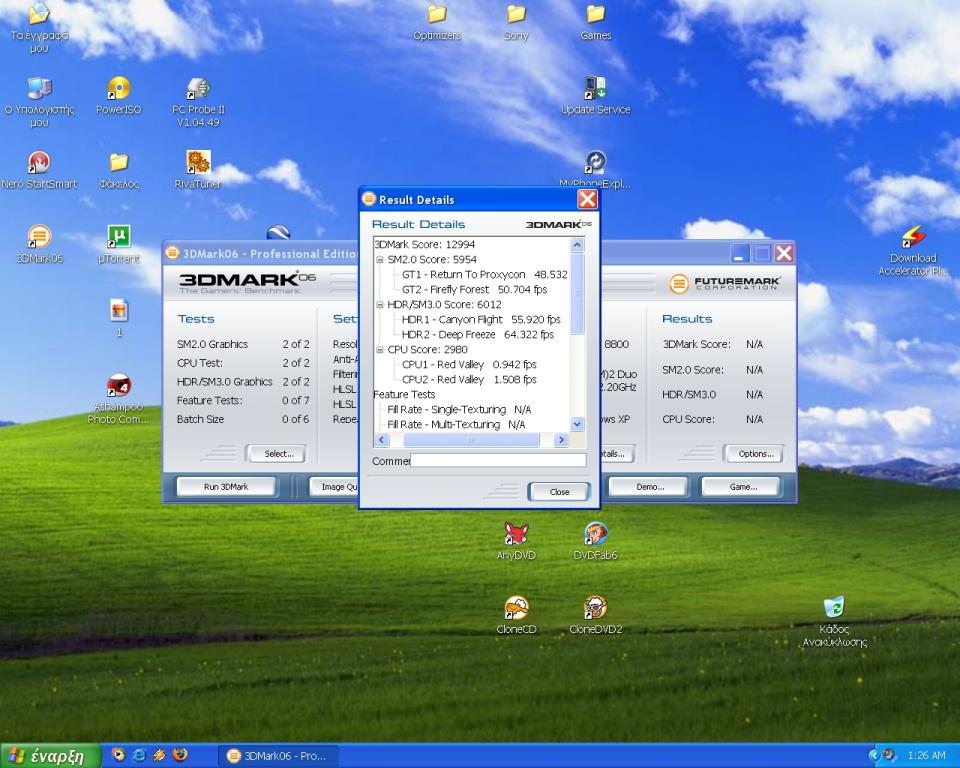
Task: Click the Image Quality button in 3DMark06
Action: tap(334, 487)
